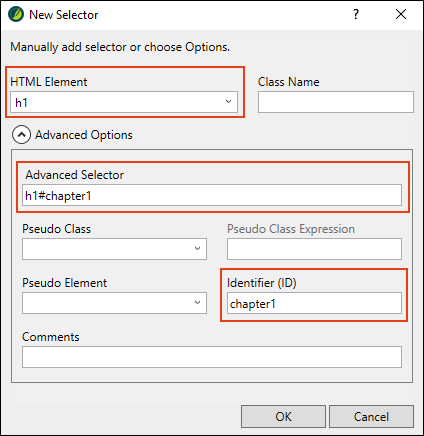Confirm the selector with the OK button
Viewport: 424px width, 436px height.
[283, 417]
